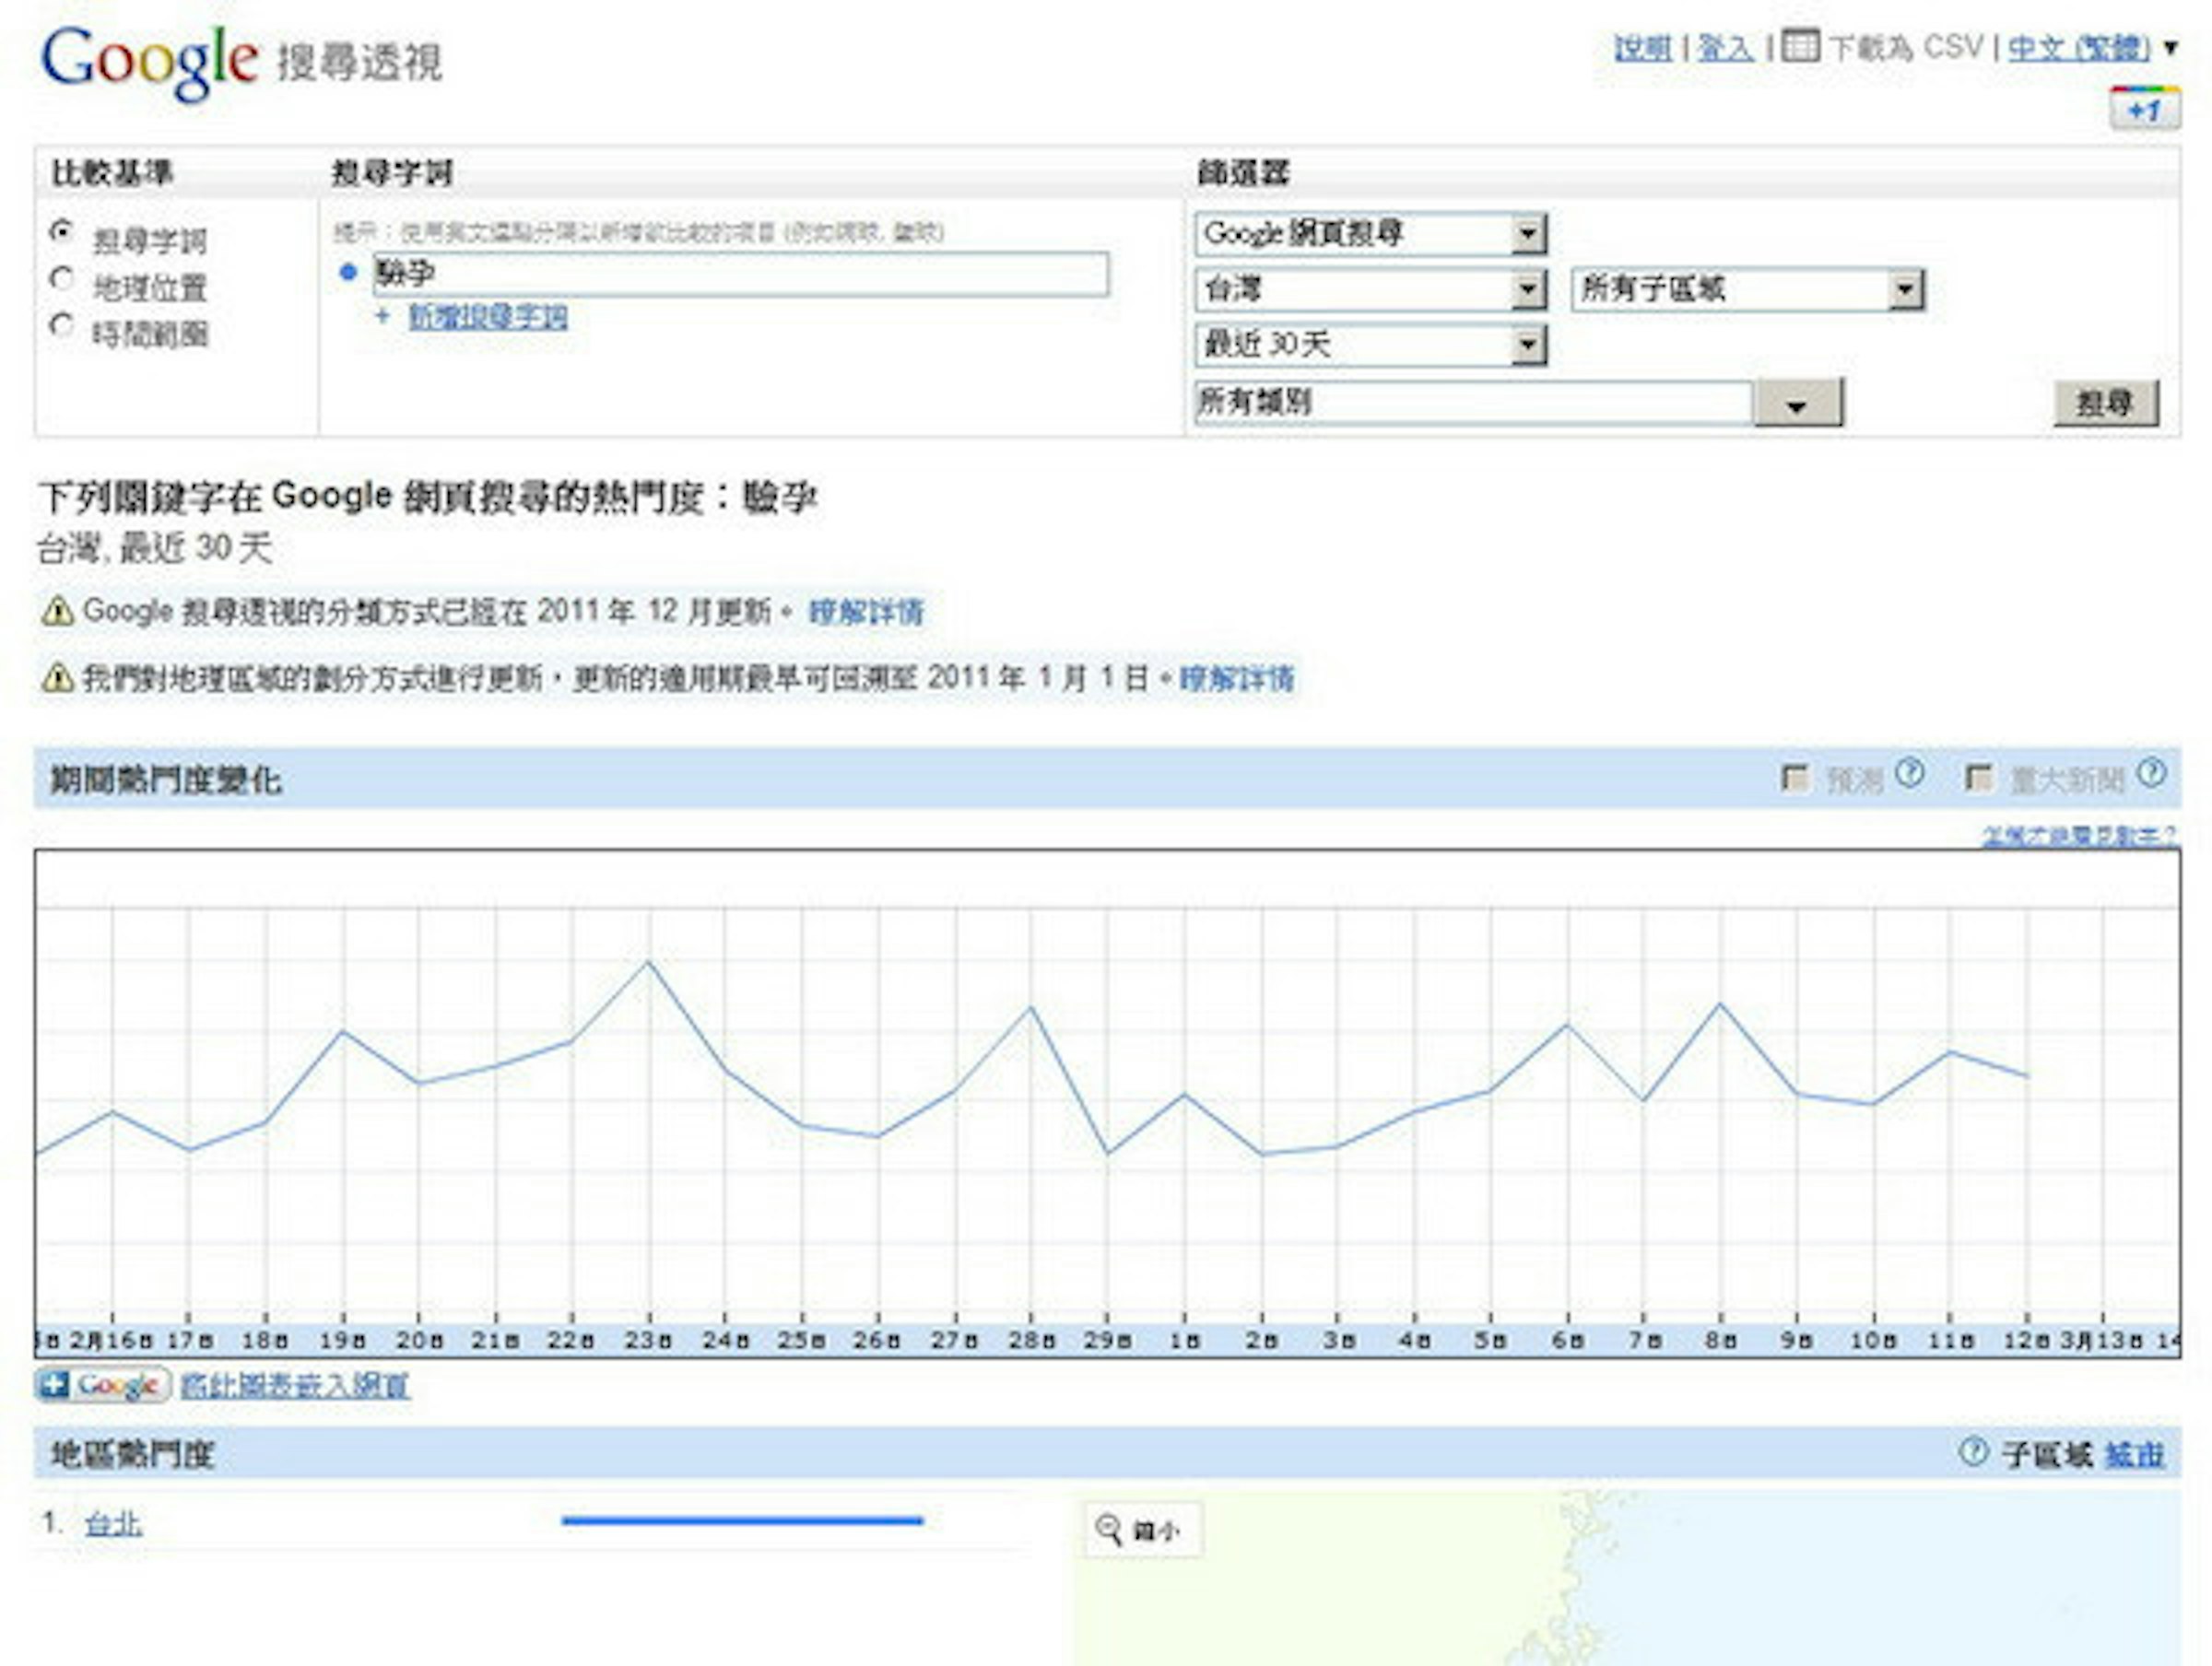Click 瞭解詳情 link after the 12 月 notice
Viewport: 2212px width, 1666px height.
[866, 611]
